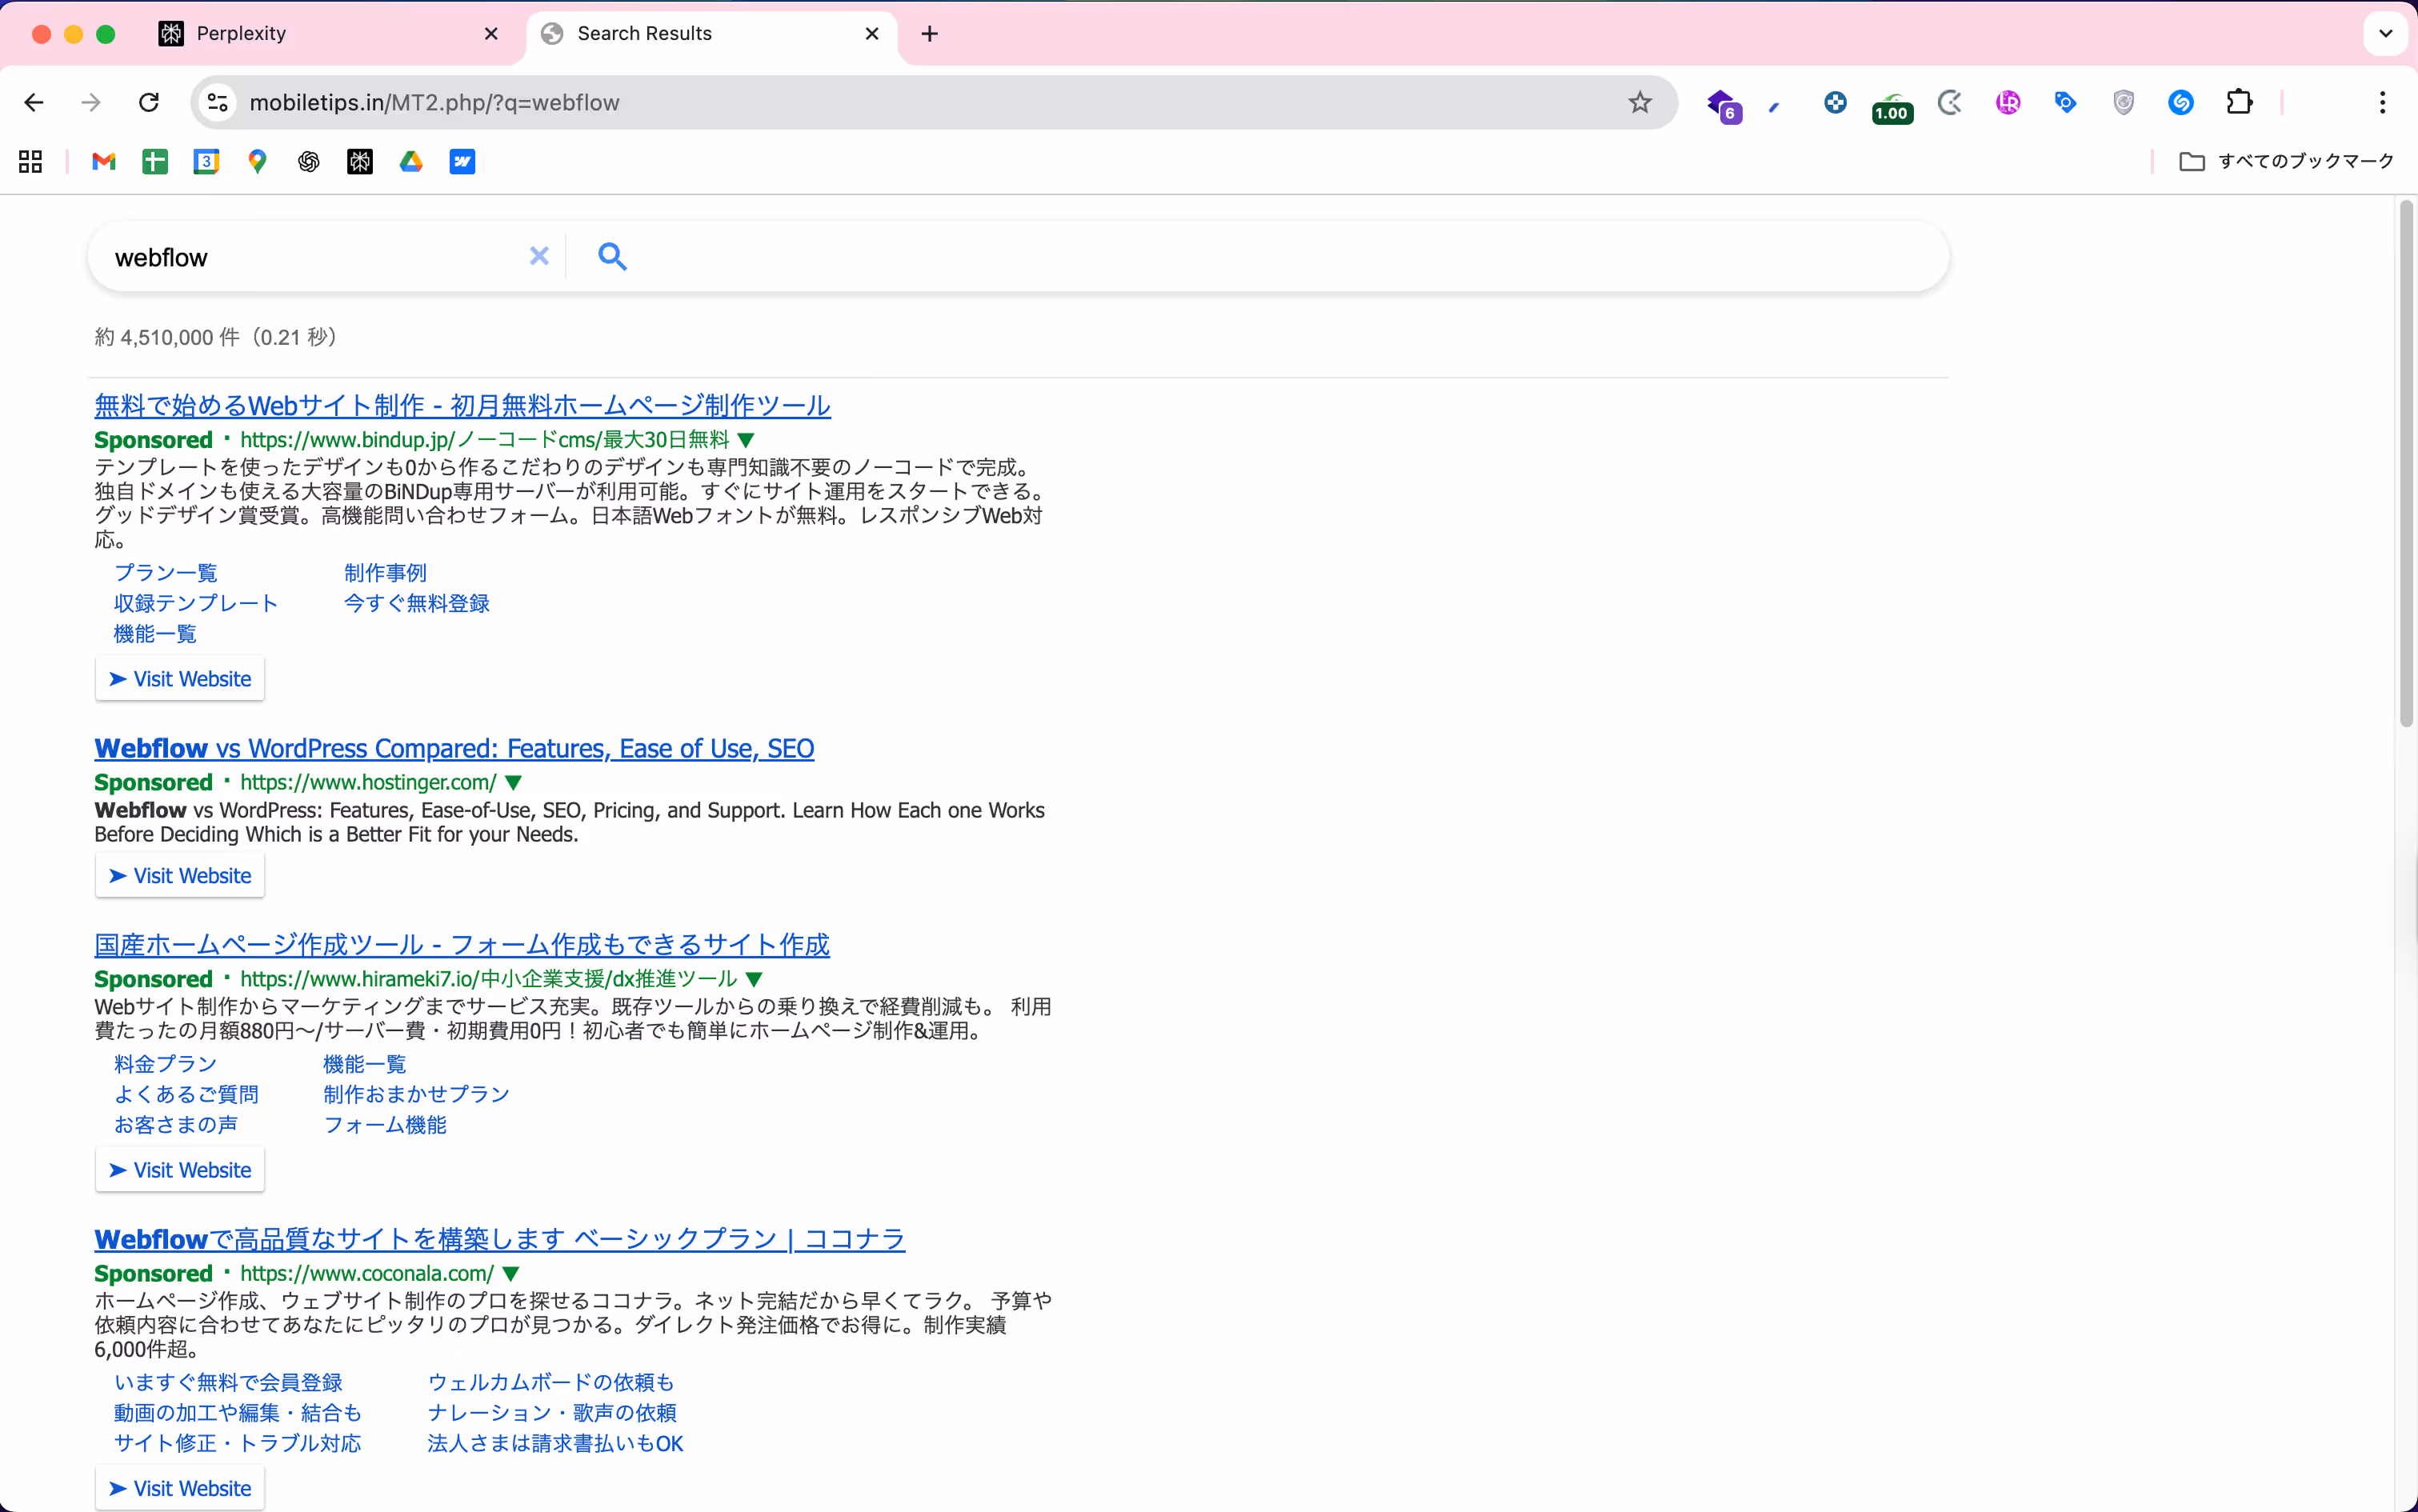Open Google Drive bookmark icon

411,161
